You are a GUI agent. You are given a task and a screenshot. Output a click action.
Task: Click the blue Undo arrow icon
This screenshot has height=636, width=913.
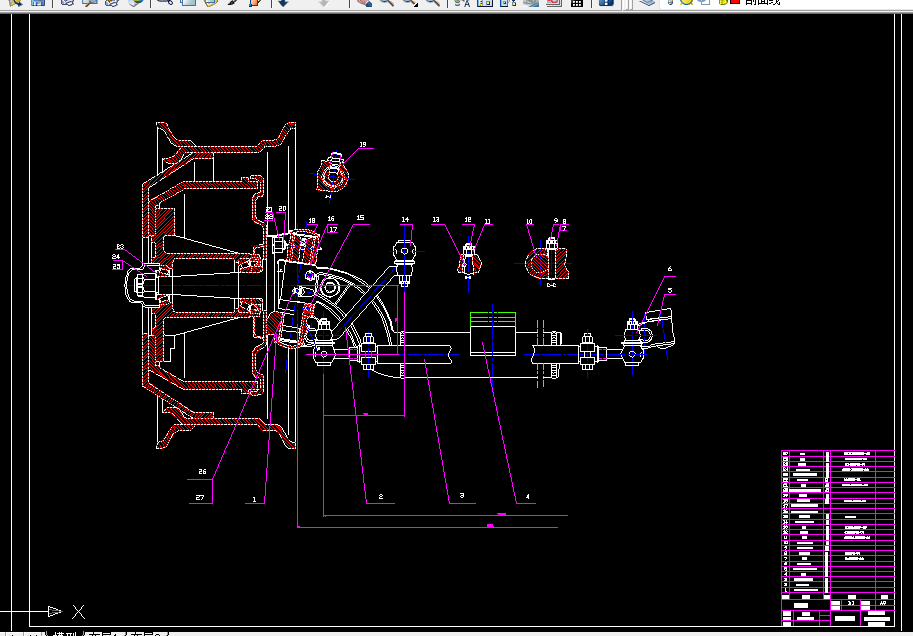click(284, 2)
